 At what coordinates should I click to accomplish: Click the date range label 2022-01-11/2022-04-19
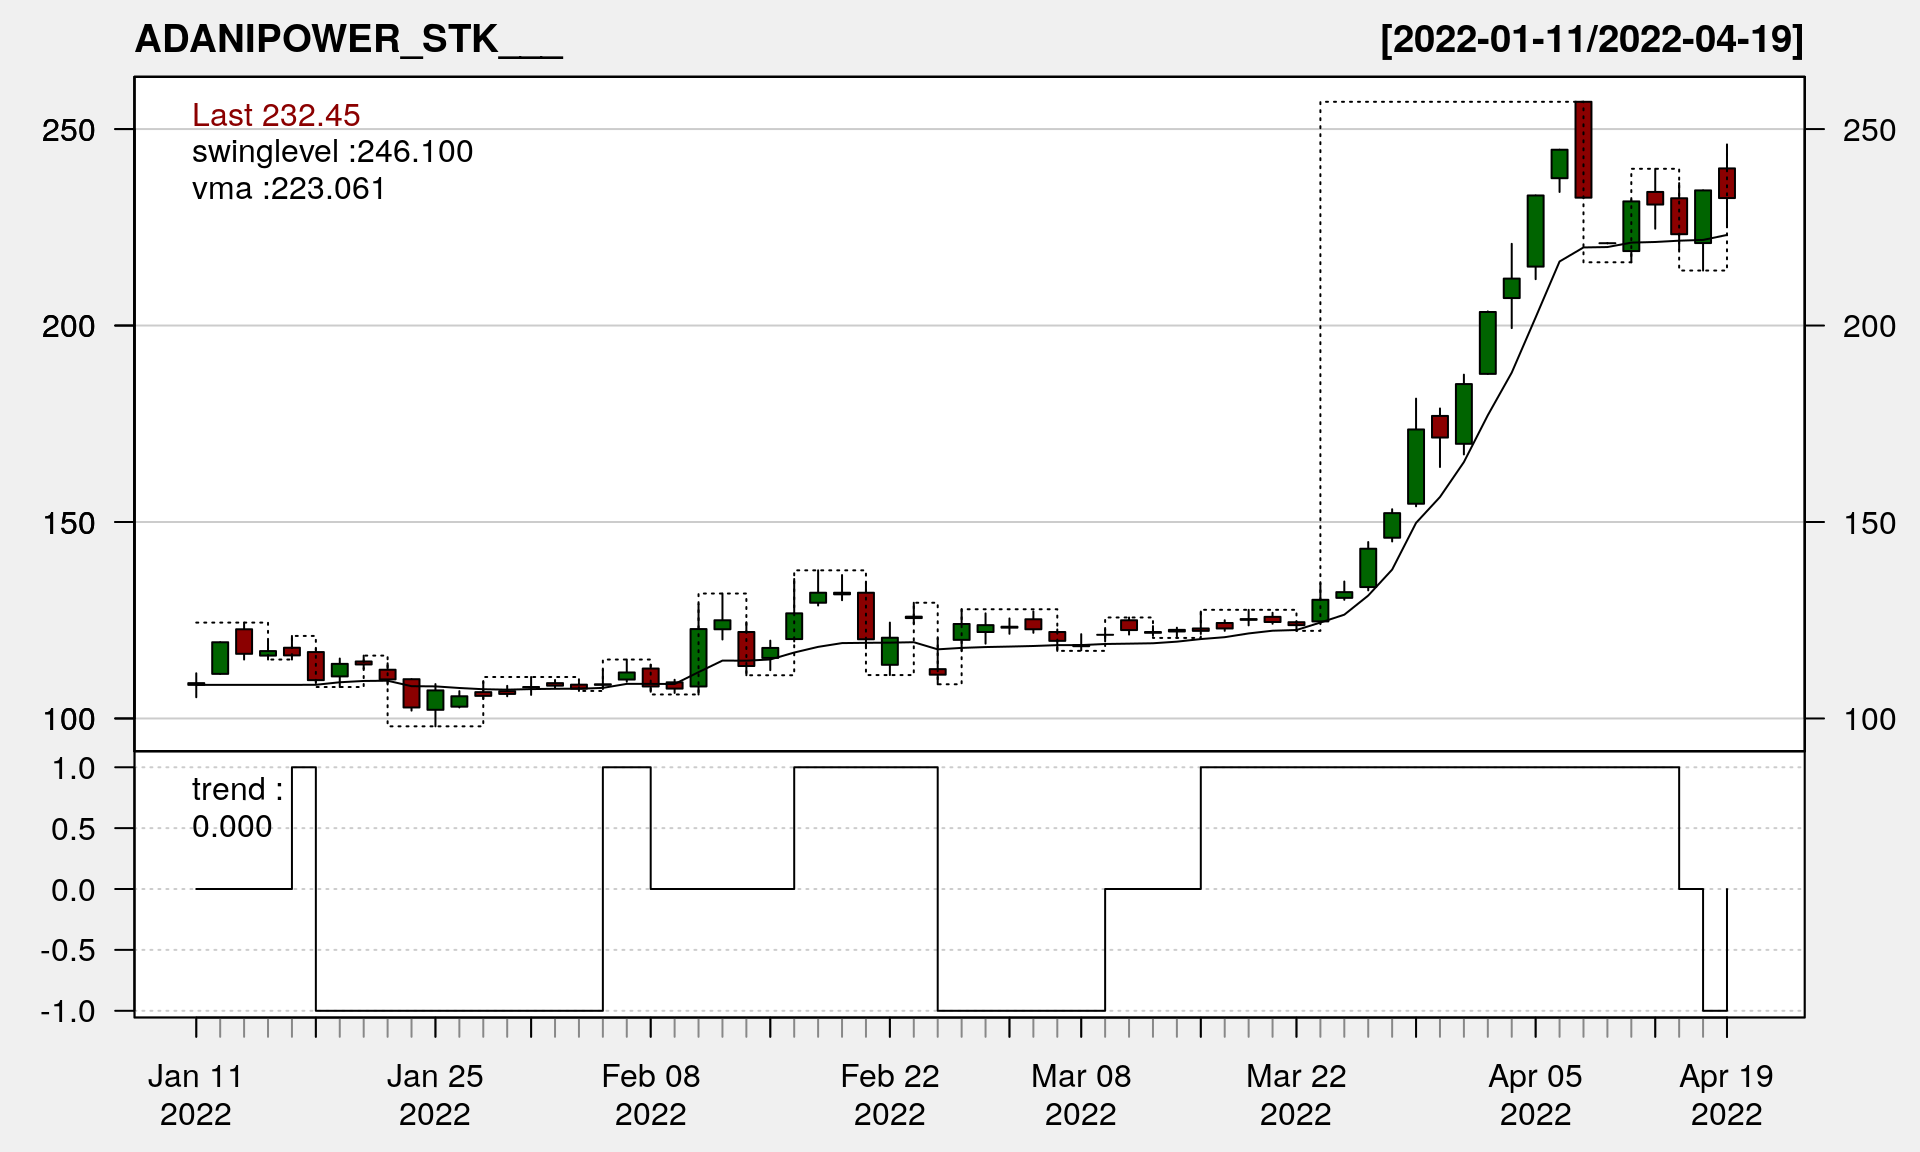pyautogui.click(x=1592, y=40)
